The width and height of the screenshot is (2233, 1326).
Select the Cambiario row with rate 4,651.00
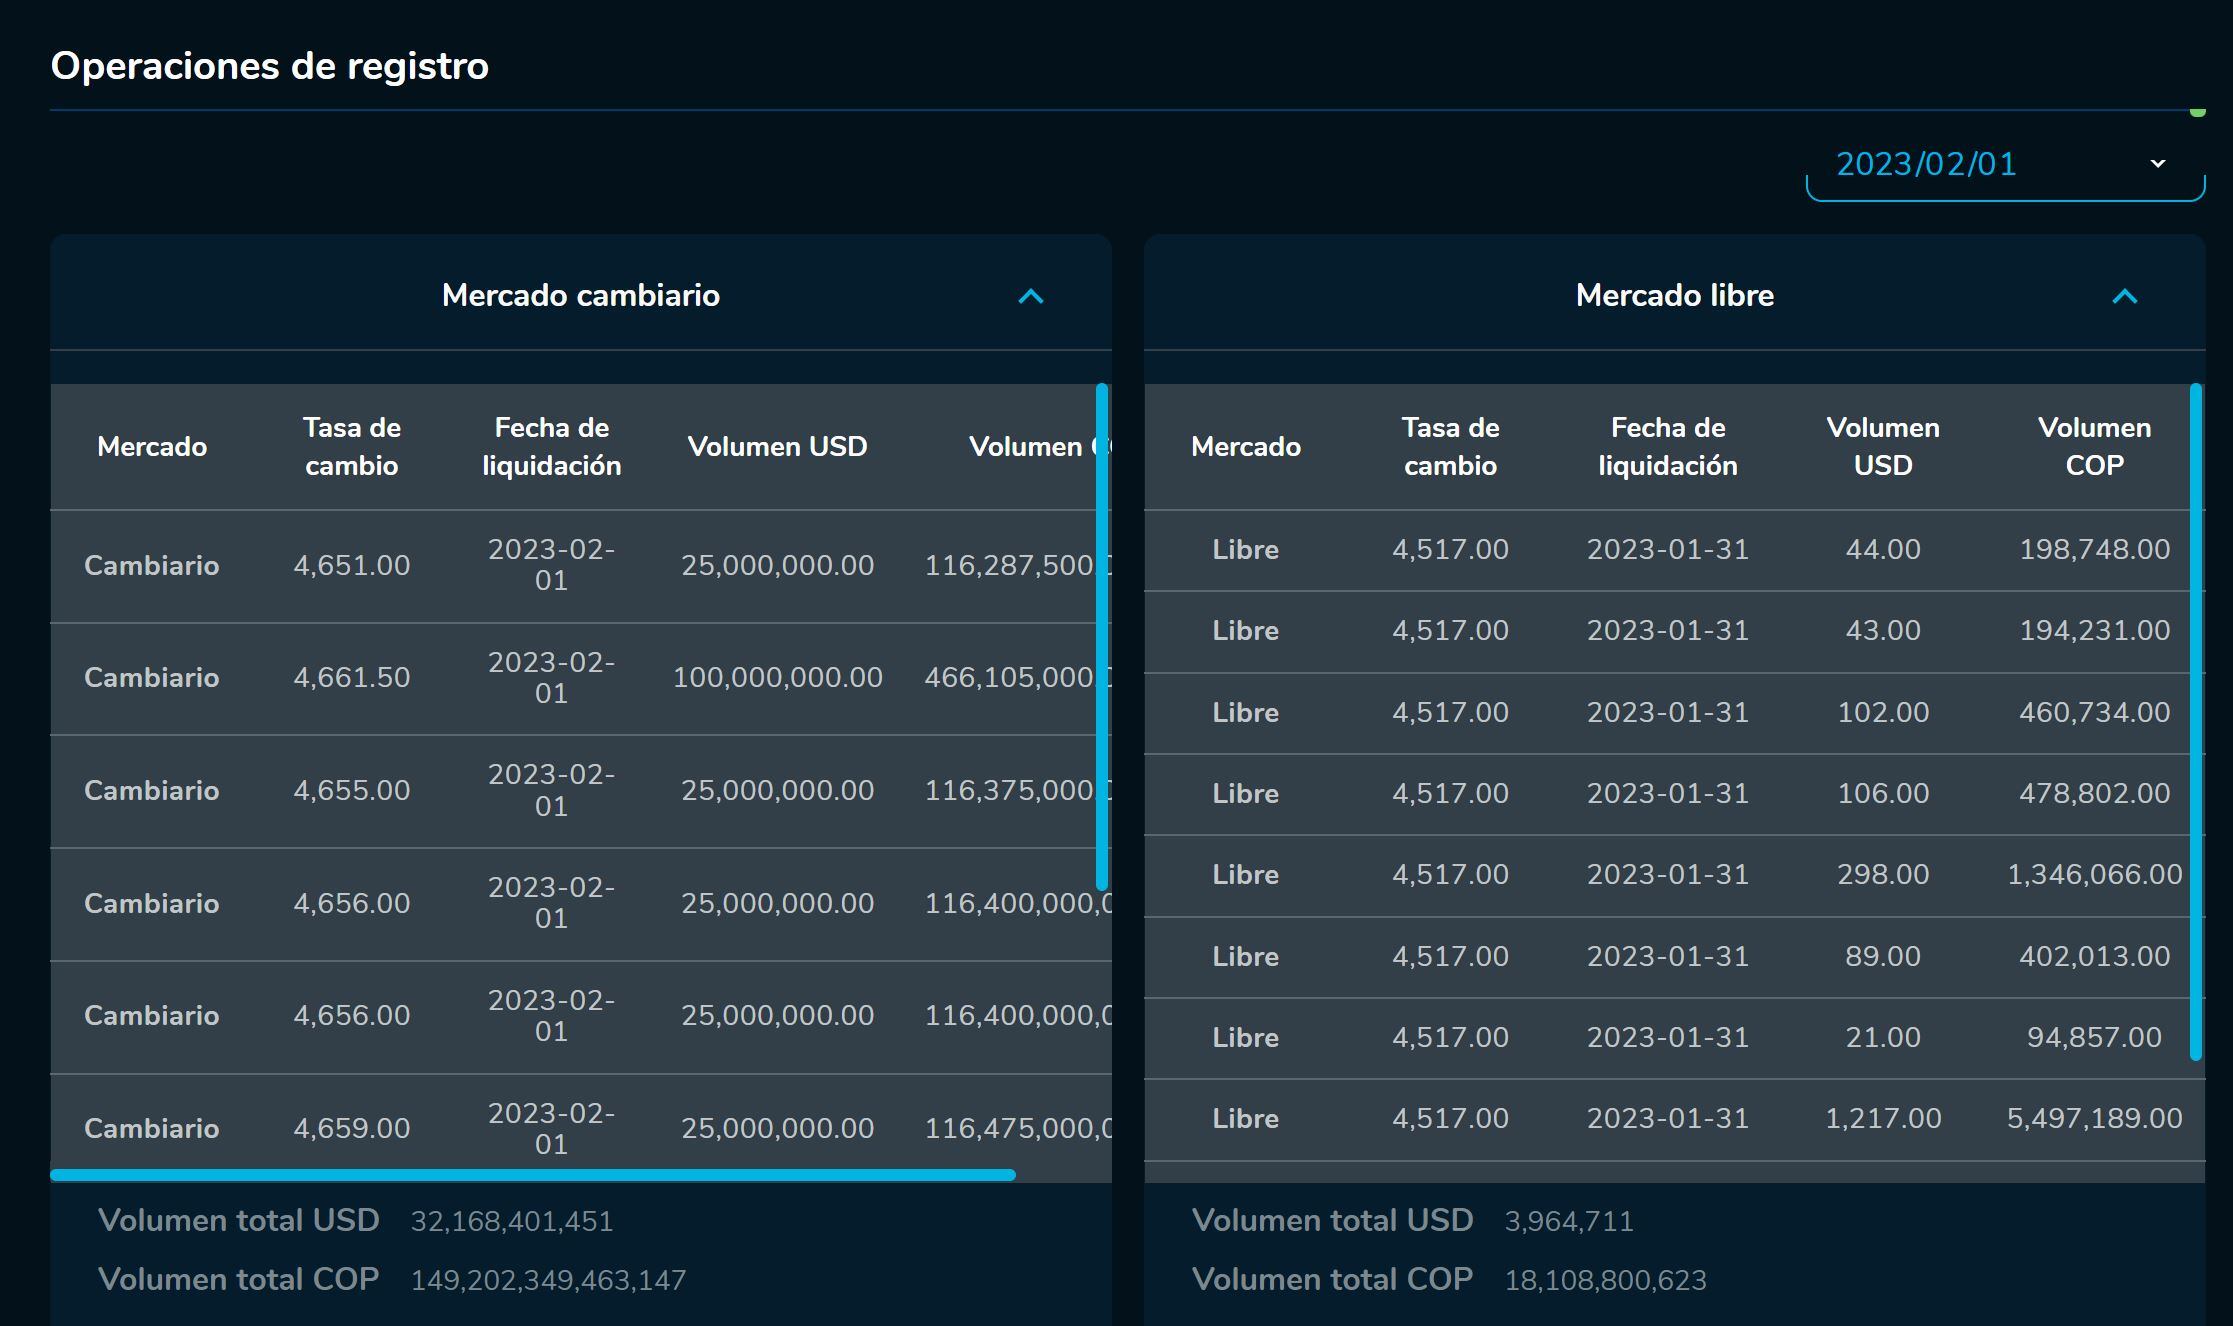point(352,565)
